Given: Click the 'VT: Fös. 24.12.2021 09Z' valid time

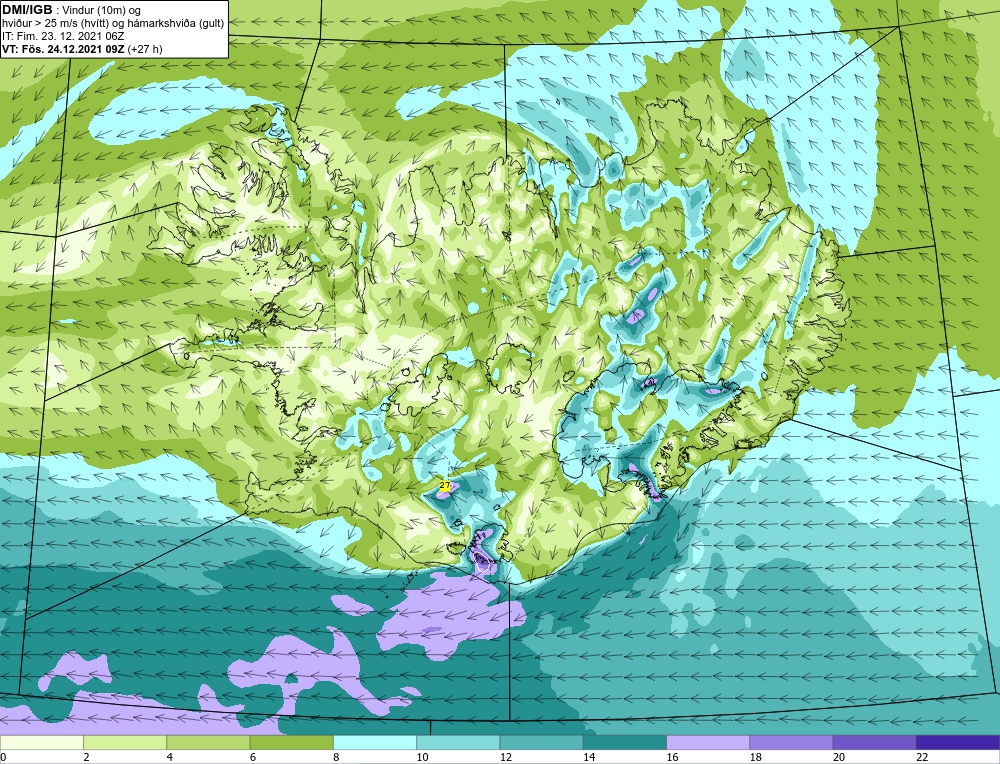Looking at the screenshot, I should click(x=64, y=49).
